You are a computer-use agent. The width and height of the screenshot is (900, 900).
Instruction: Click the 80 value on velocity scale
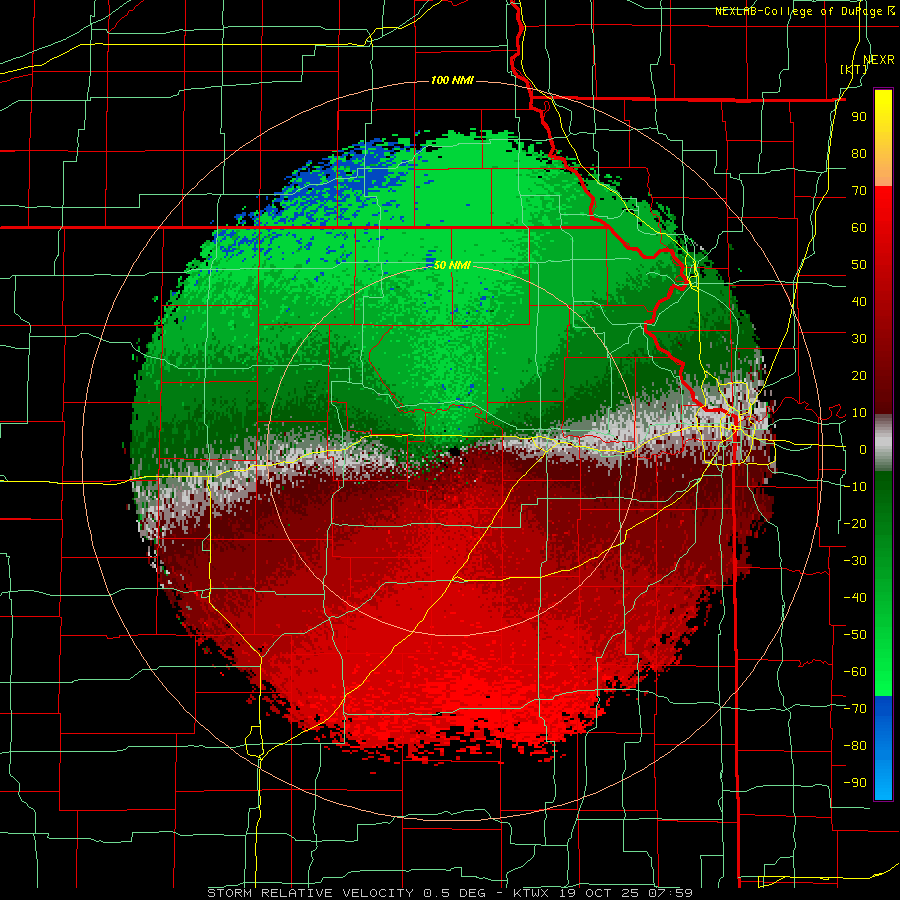click(x=859, y=154)
